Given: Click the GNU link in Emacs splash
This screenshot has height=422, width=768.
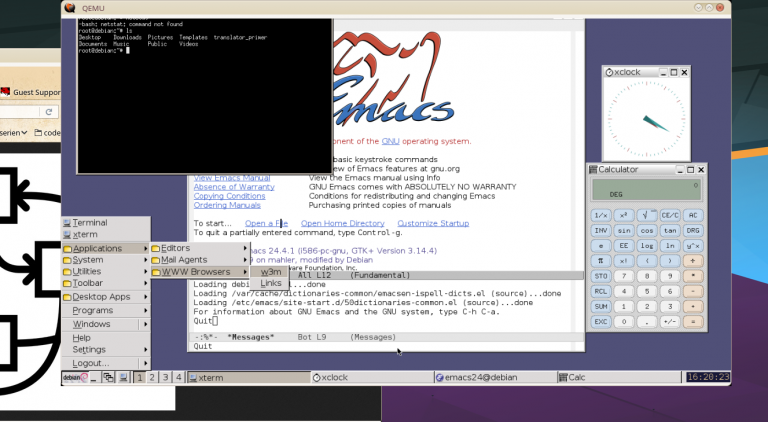Looking at the screenshot, I should point(390,141).
